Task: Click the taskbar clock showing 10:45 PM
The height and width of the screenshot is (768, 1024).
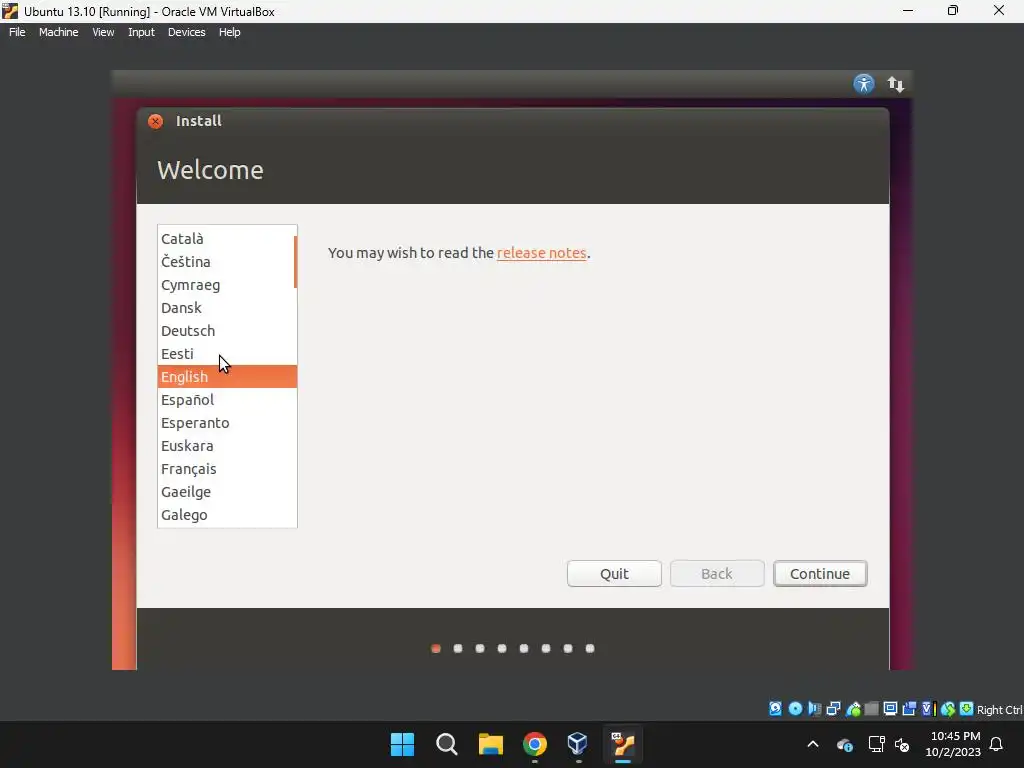Action: pos(953,744)
